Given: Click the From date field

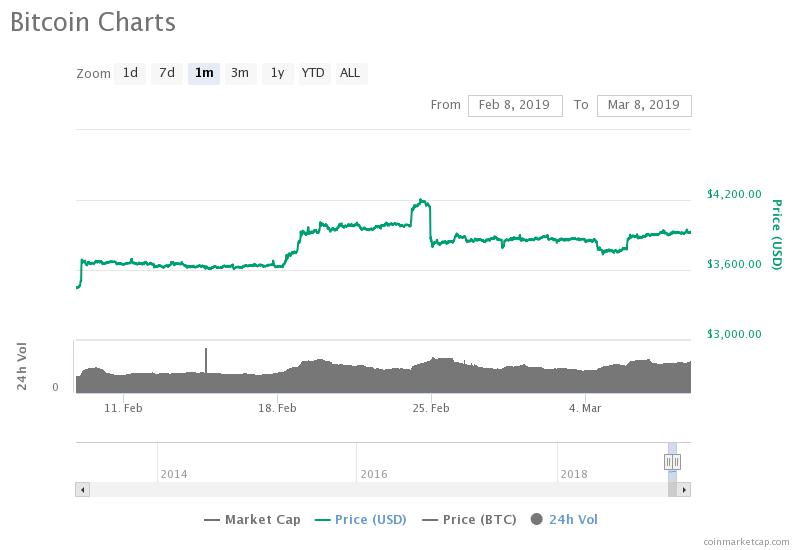Looking at the screenshot, I should click(515, 105).
